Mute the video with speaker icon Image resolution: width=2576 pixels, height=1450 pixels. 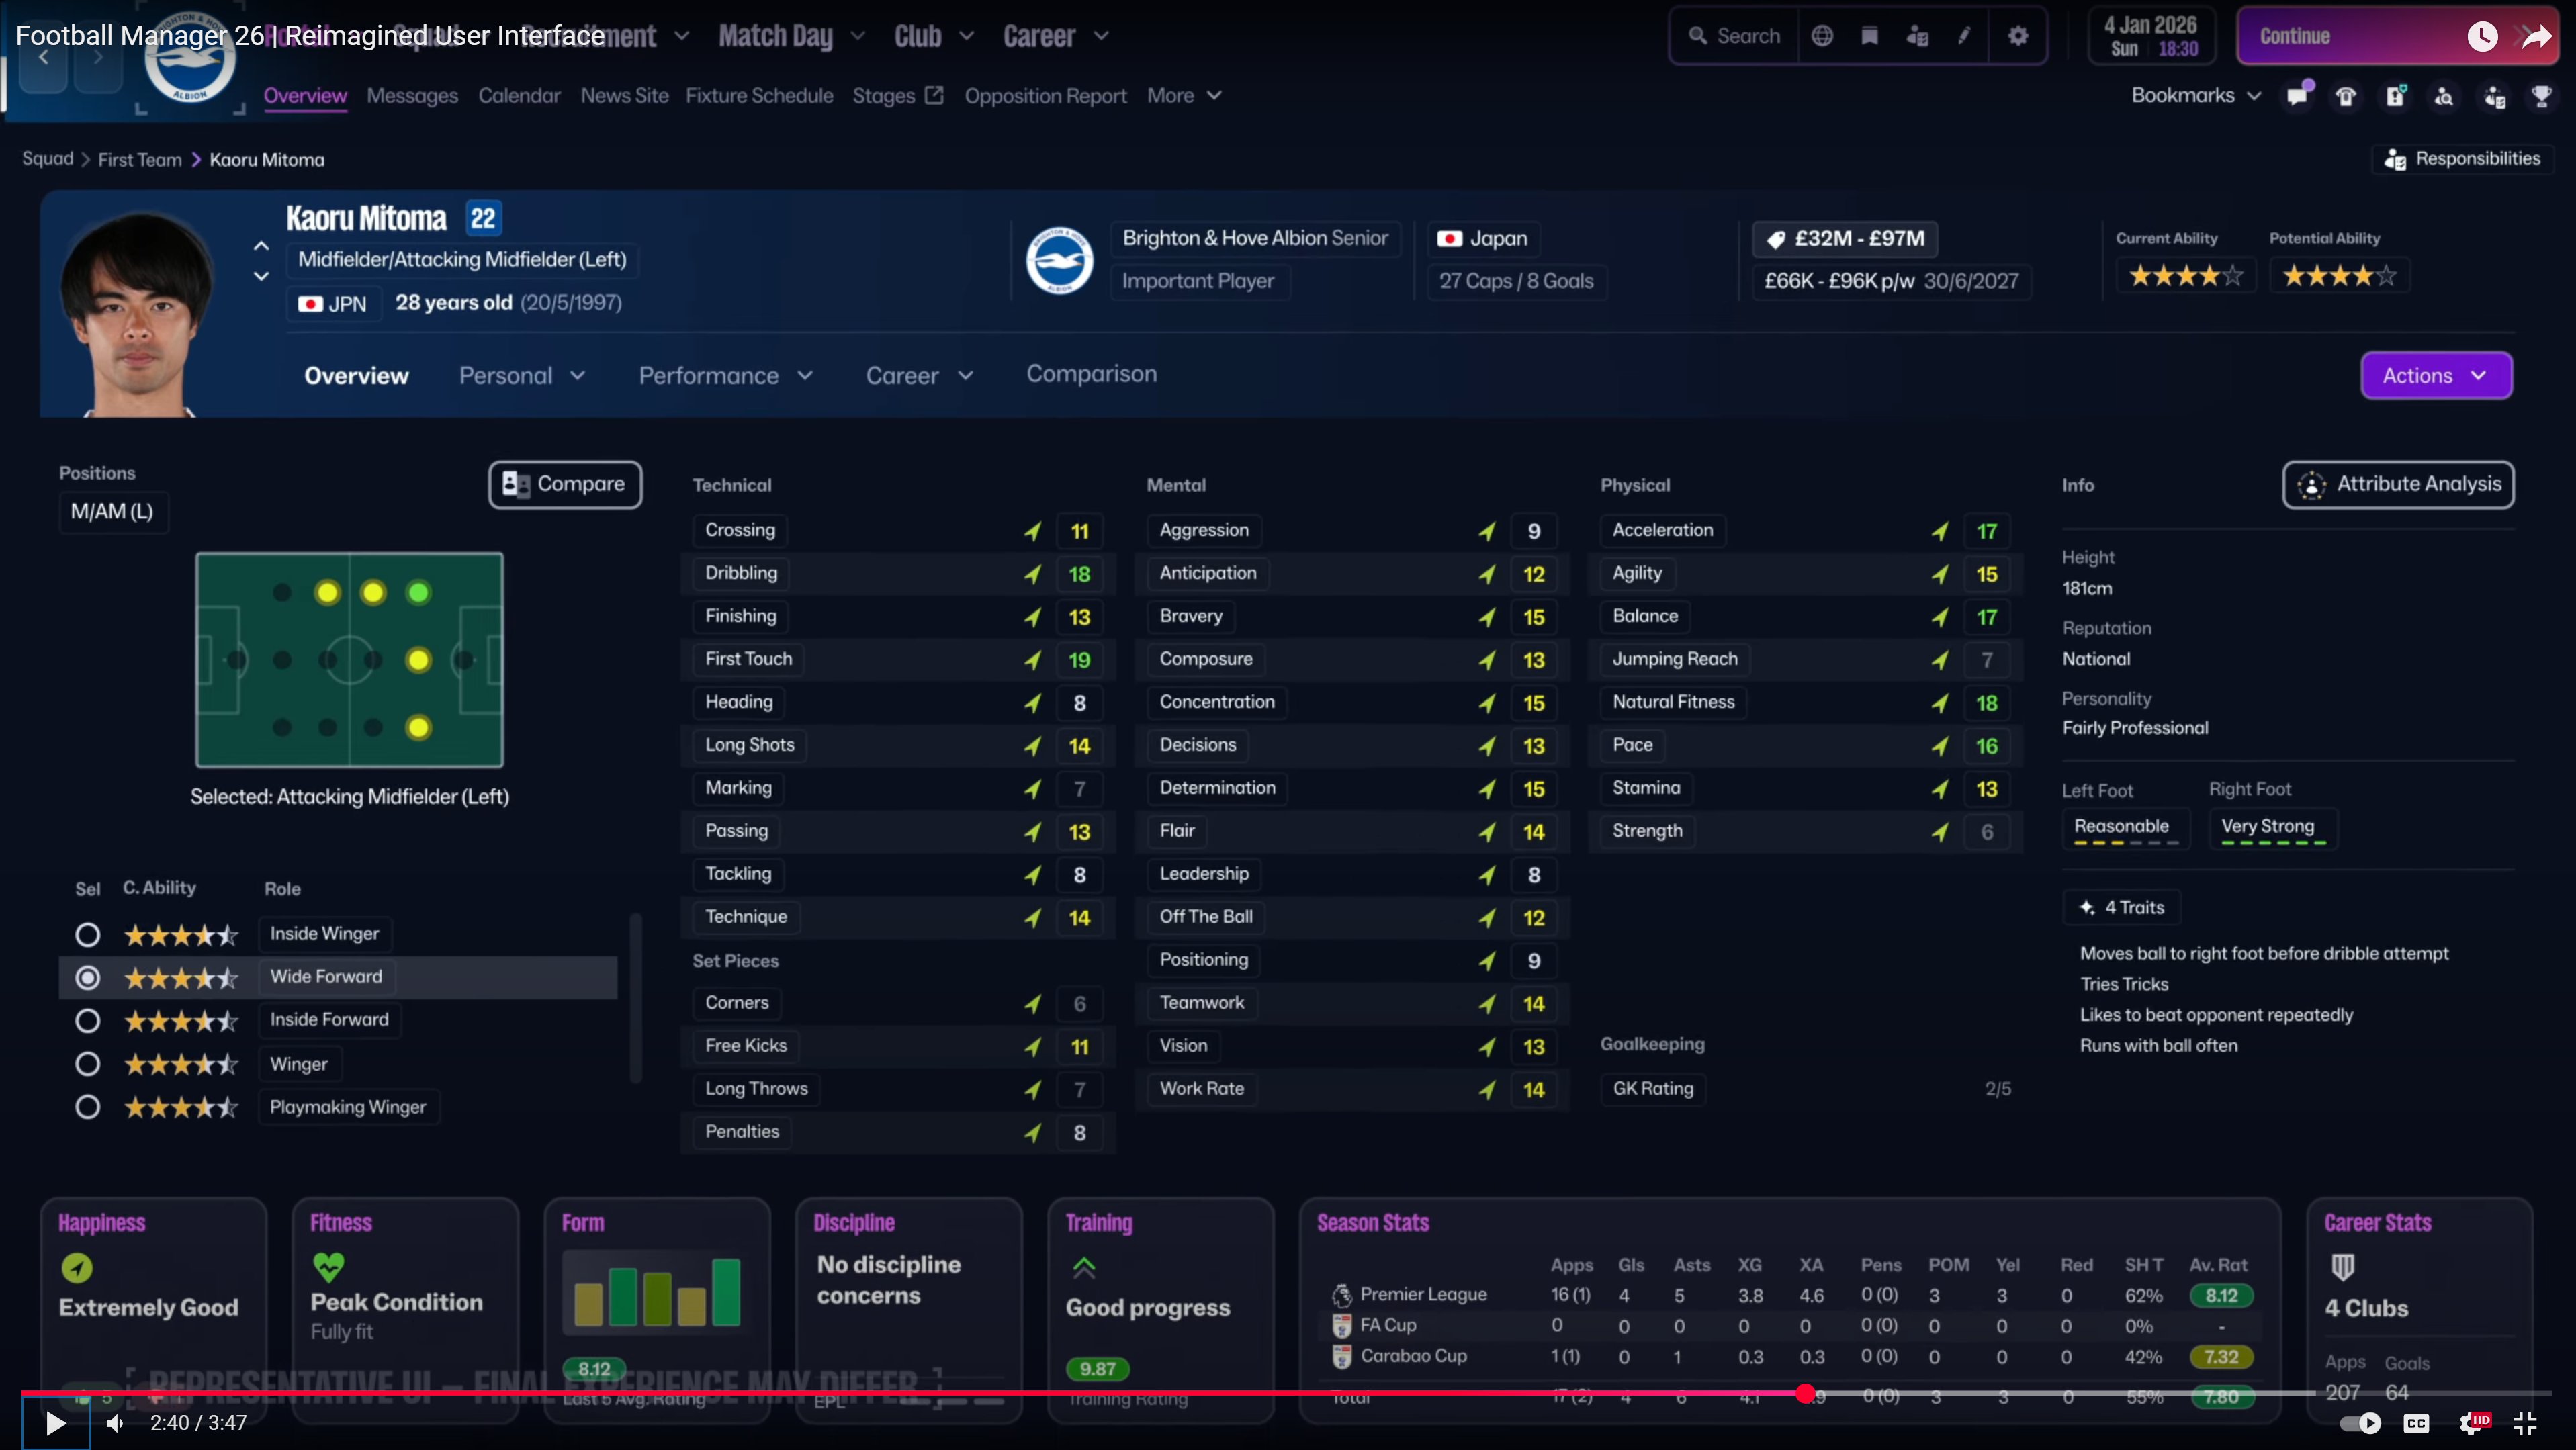tap(116, 1422)
